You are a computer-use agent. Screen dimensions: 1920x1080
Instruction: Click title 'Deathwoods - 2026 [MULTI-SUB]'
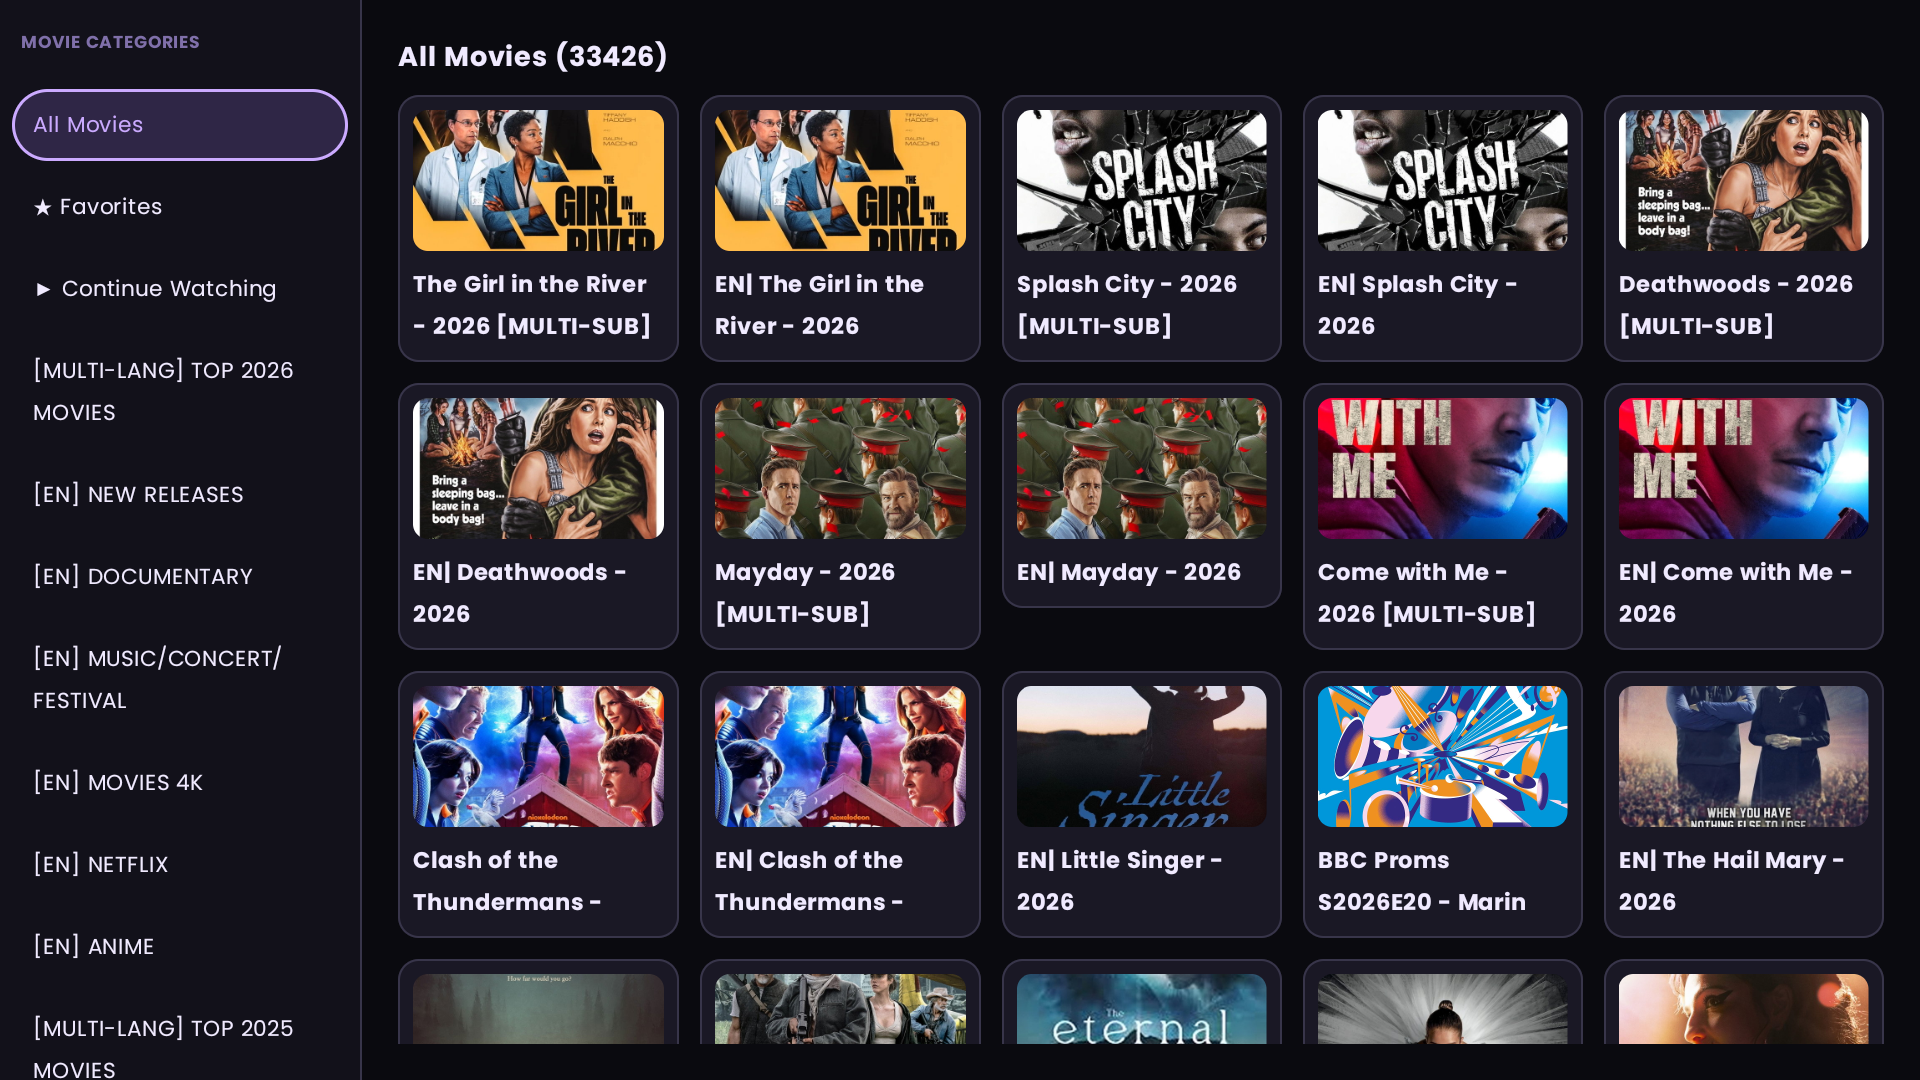(1736, 305)
